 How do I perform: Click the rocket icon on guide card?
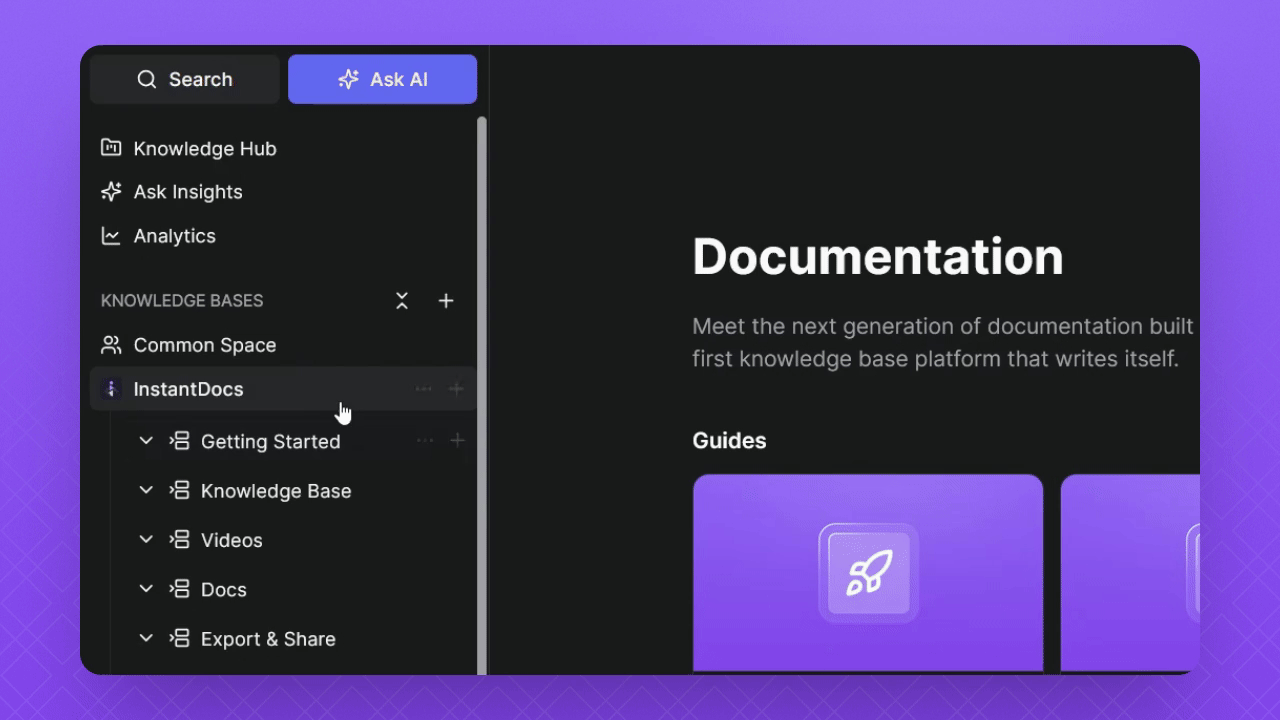coord(868,573)
